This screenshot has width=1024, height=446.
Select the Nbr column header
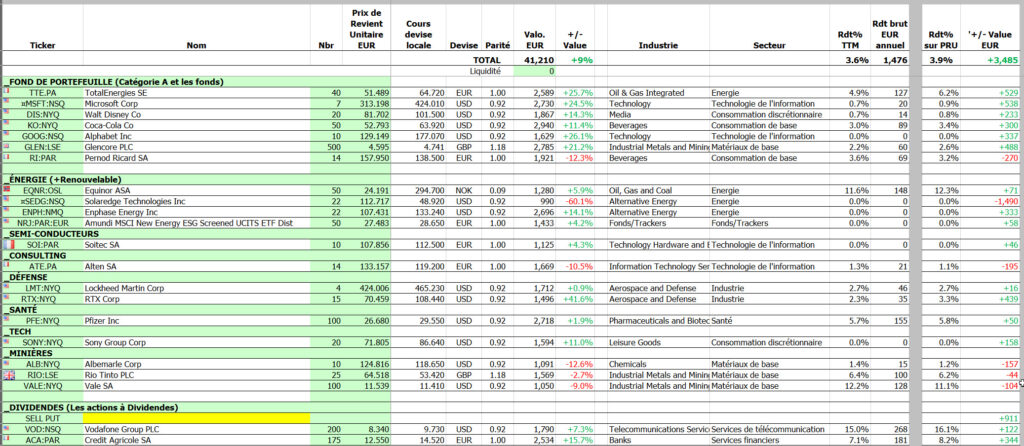click(325, 46)
